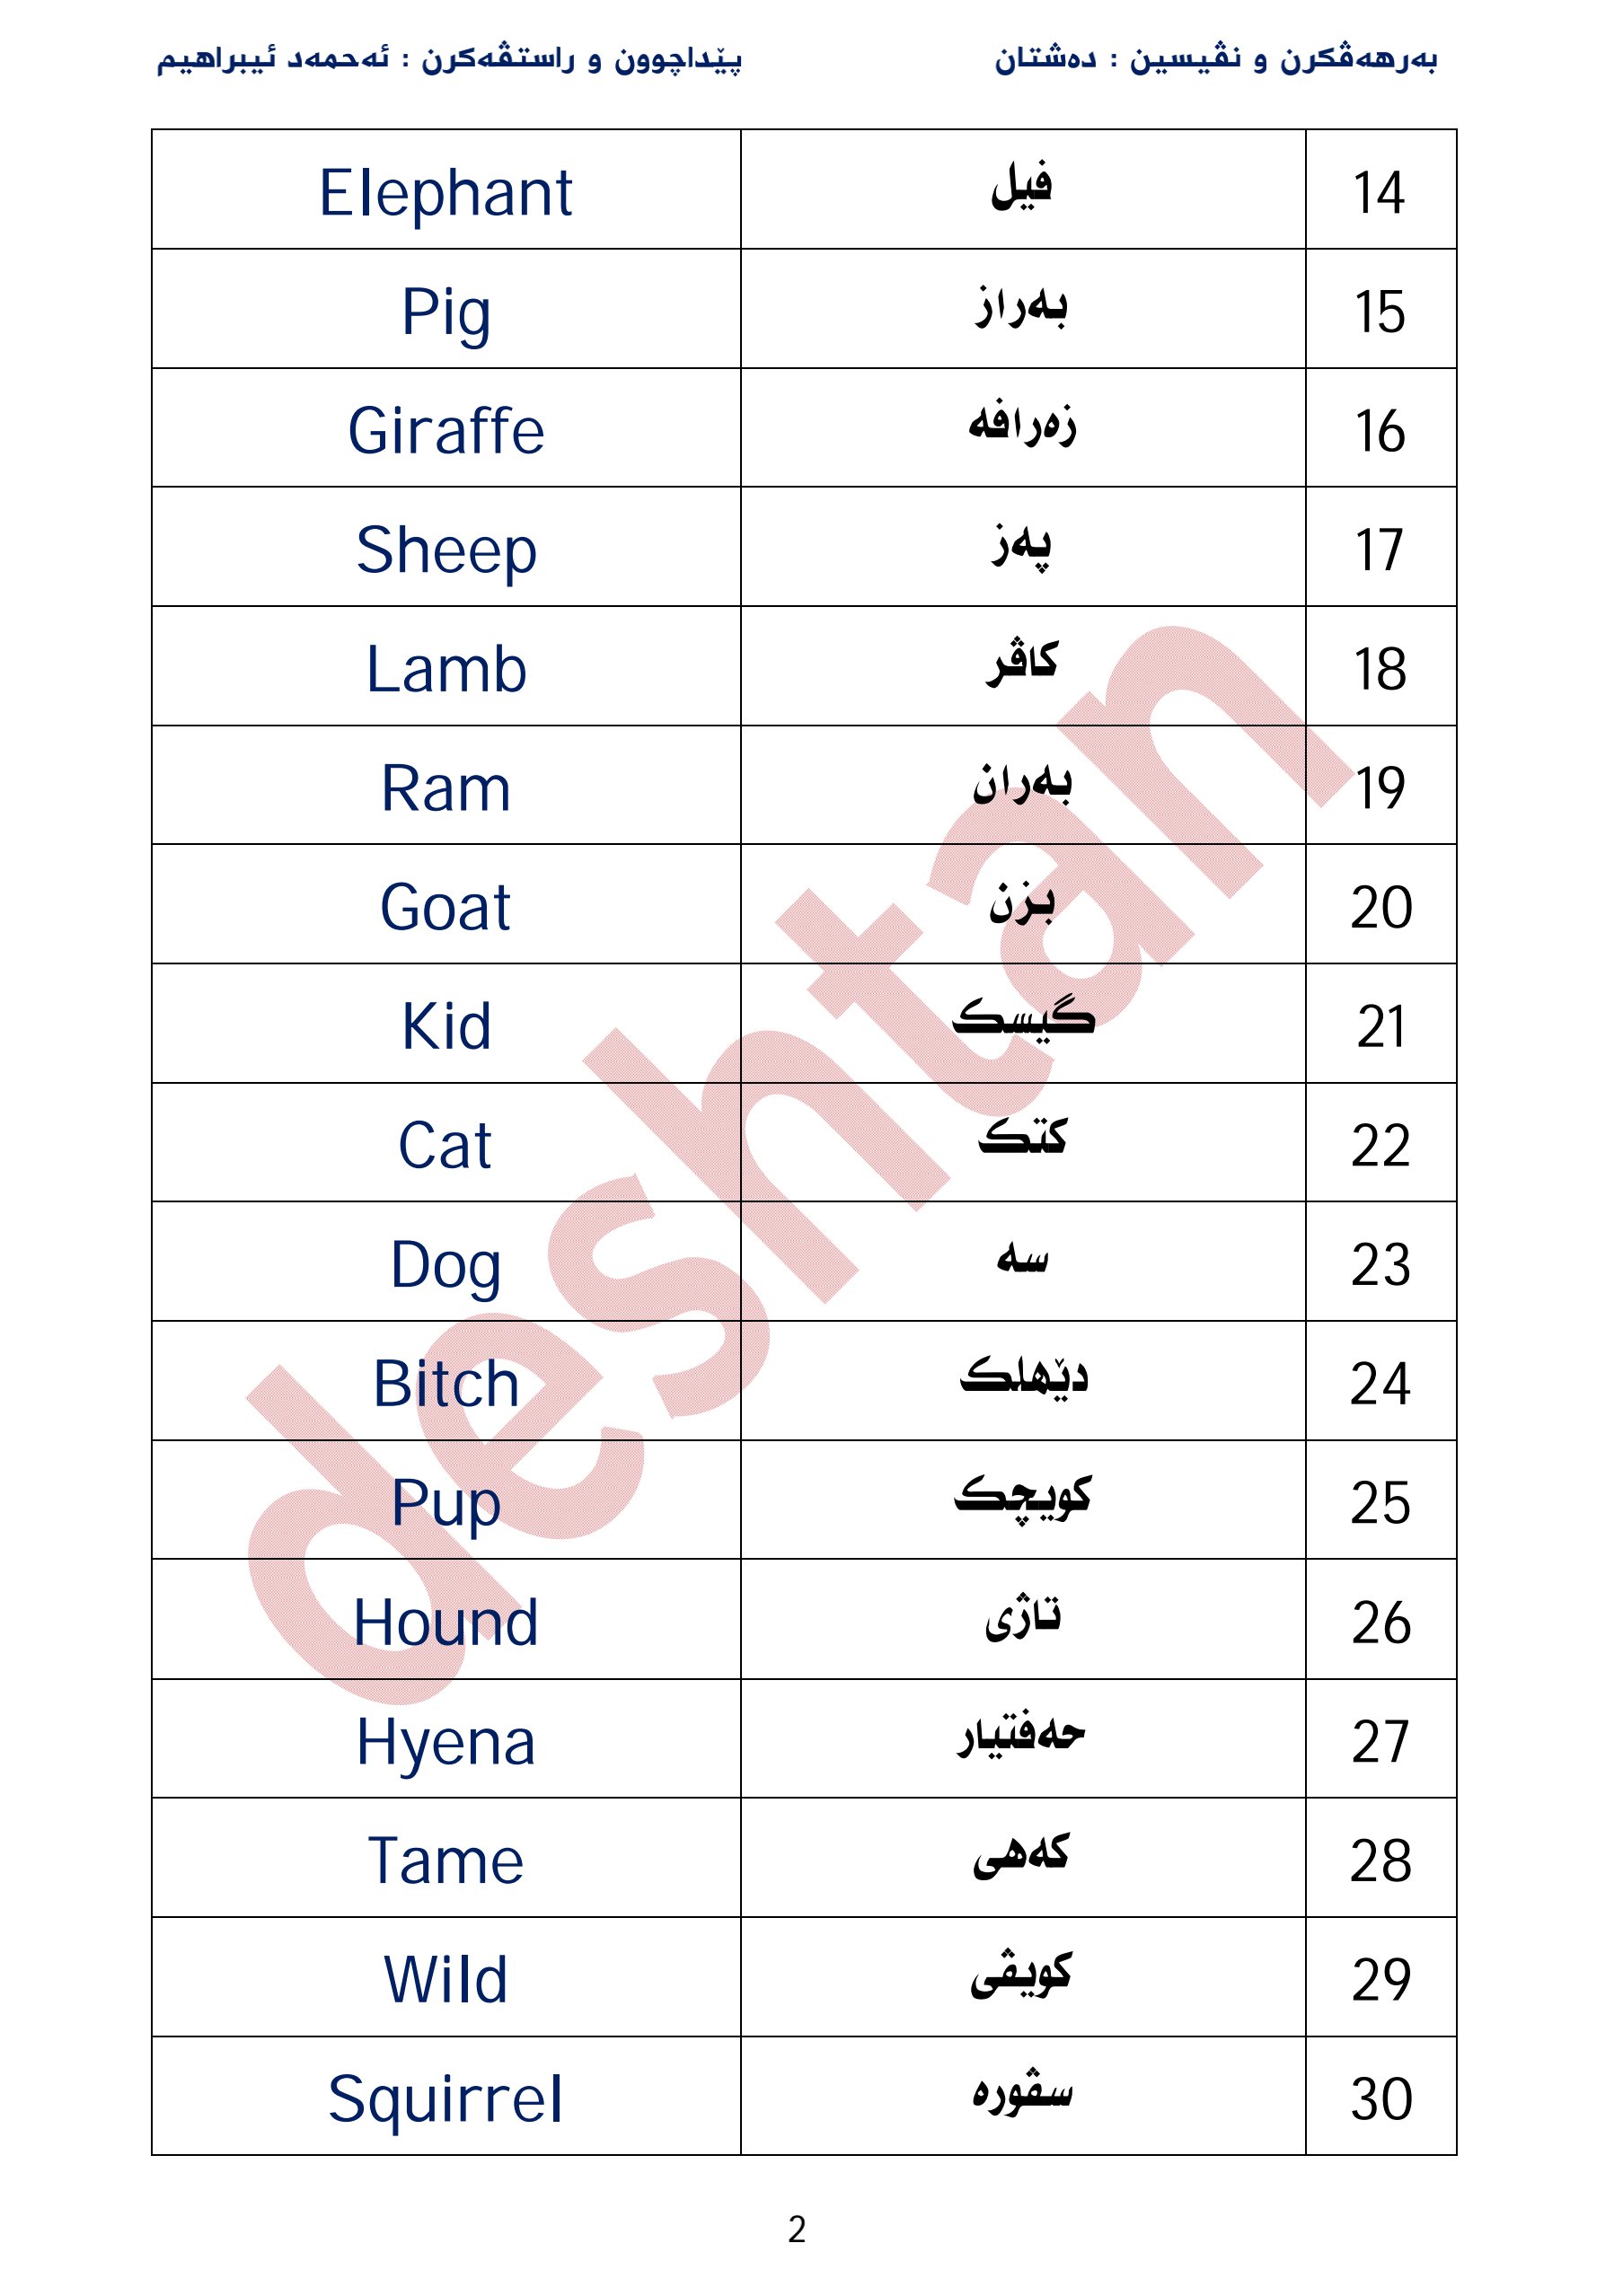Screen dimensions: 1623x2296
Task: Click the Kurdish word فيل beside Elephant
Action: [x=1021, y=187]
